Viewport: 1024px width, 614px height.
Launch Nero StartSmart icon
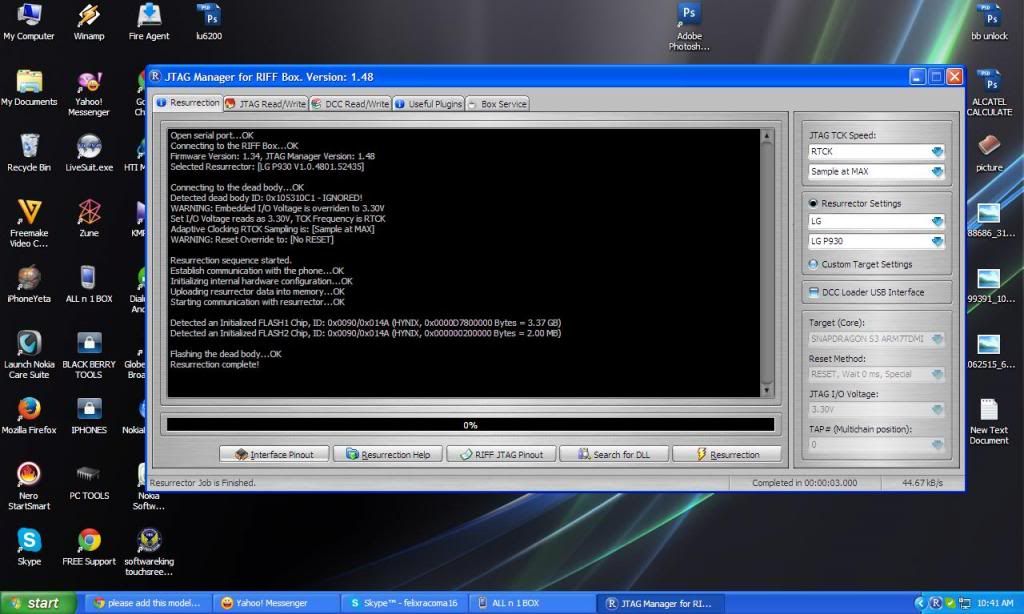(29, 486)
